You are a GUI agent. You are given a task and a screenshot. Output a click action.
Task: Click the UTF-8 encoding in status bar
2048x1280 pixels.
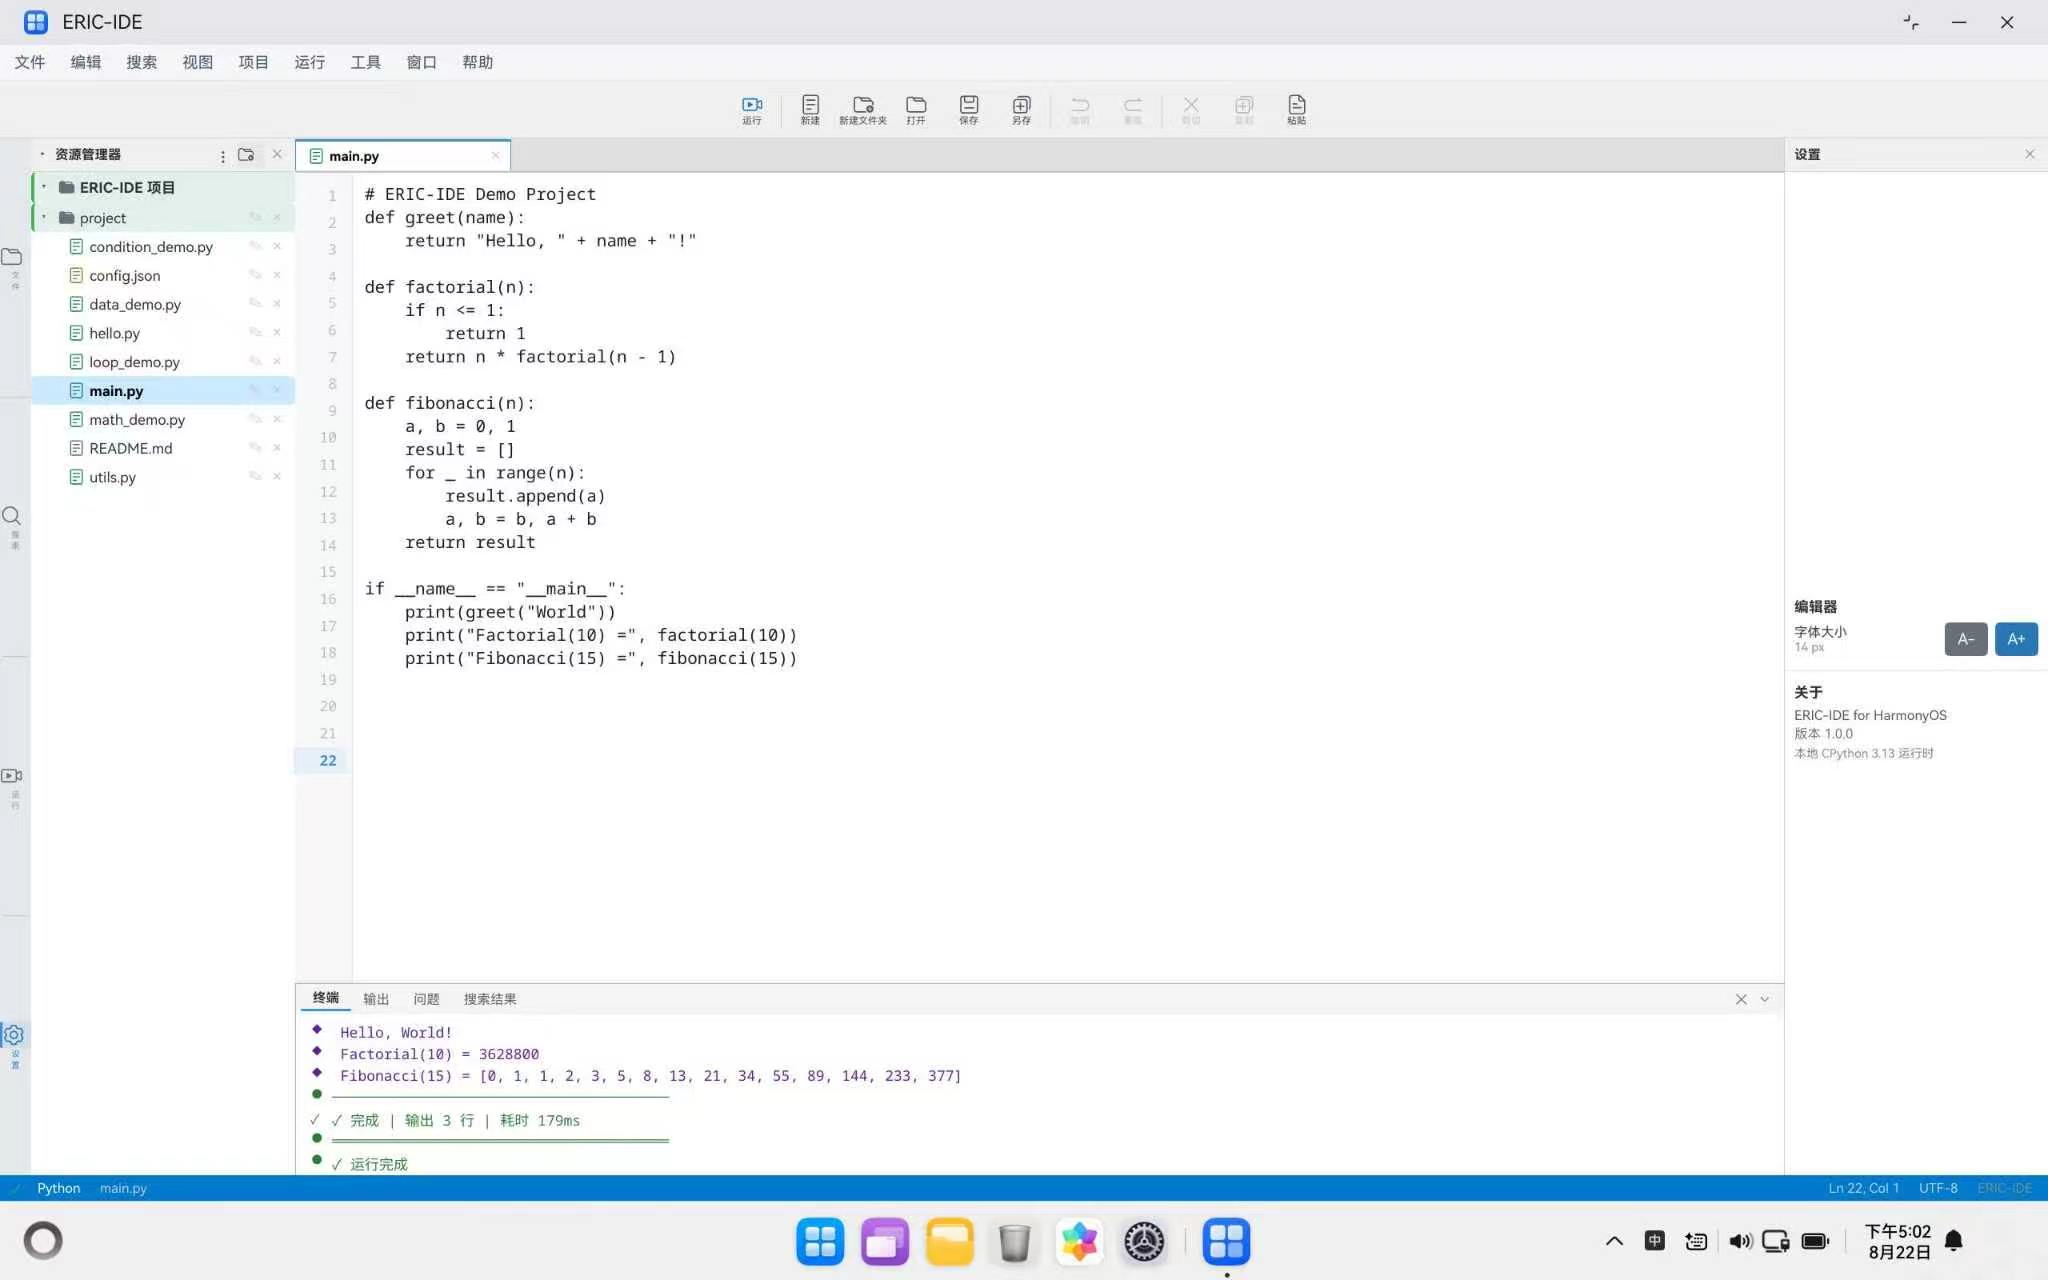click(1938, 1188)
